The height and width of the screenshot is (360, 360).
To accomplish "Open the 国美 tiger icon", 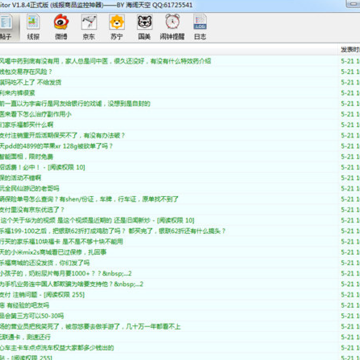I will tap(144, 28).
